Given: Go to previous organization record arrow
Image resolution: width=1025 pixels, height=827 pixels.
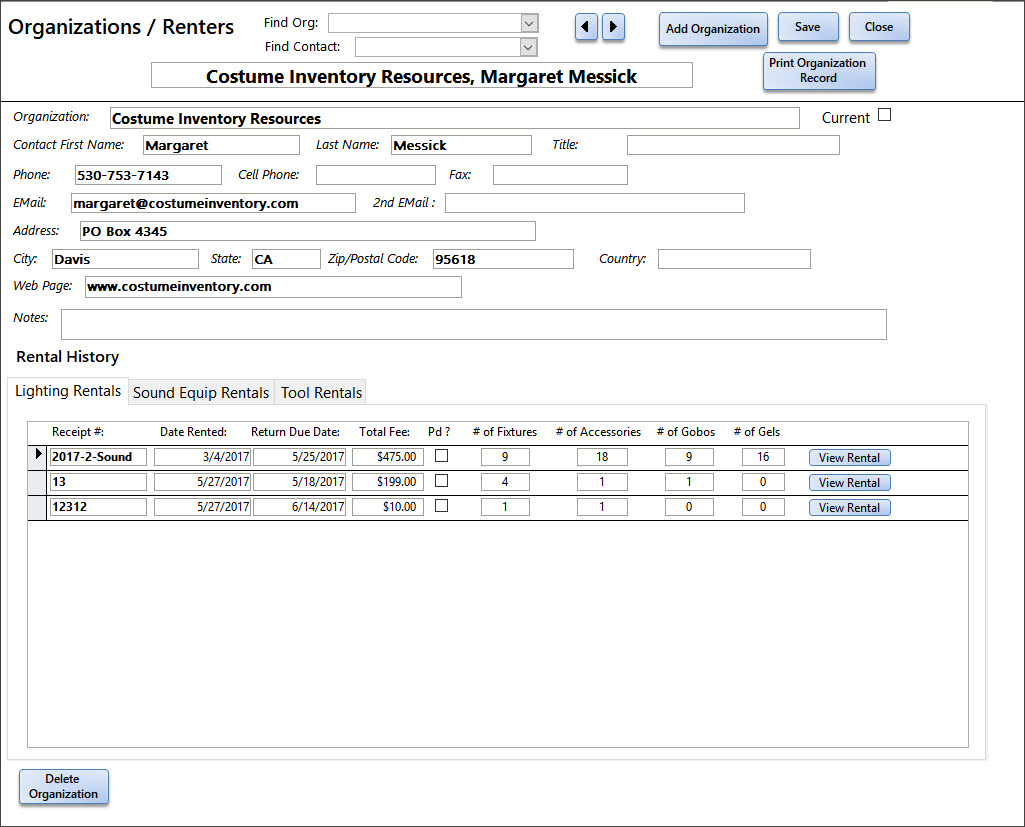Looking at the screenshot, I should [587, 27].
